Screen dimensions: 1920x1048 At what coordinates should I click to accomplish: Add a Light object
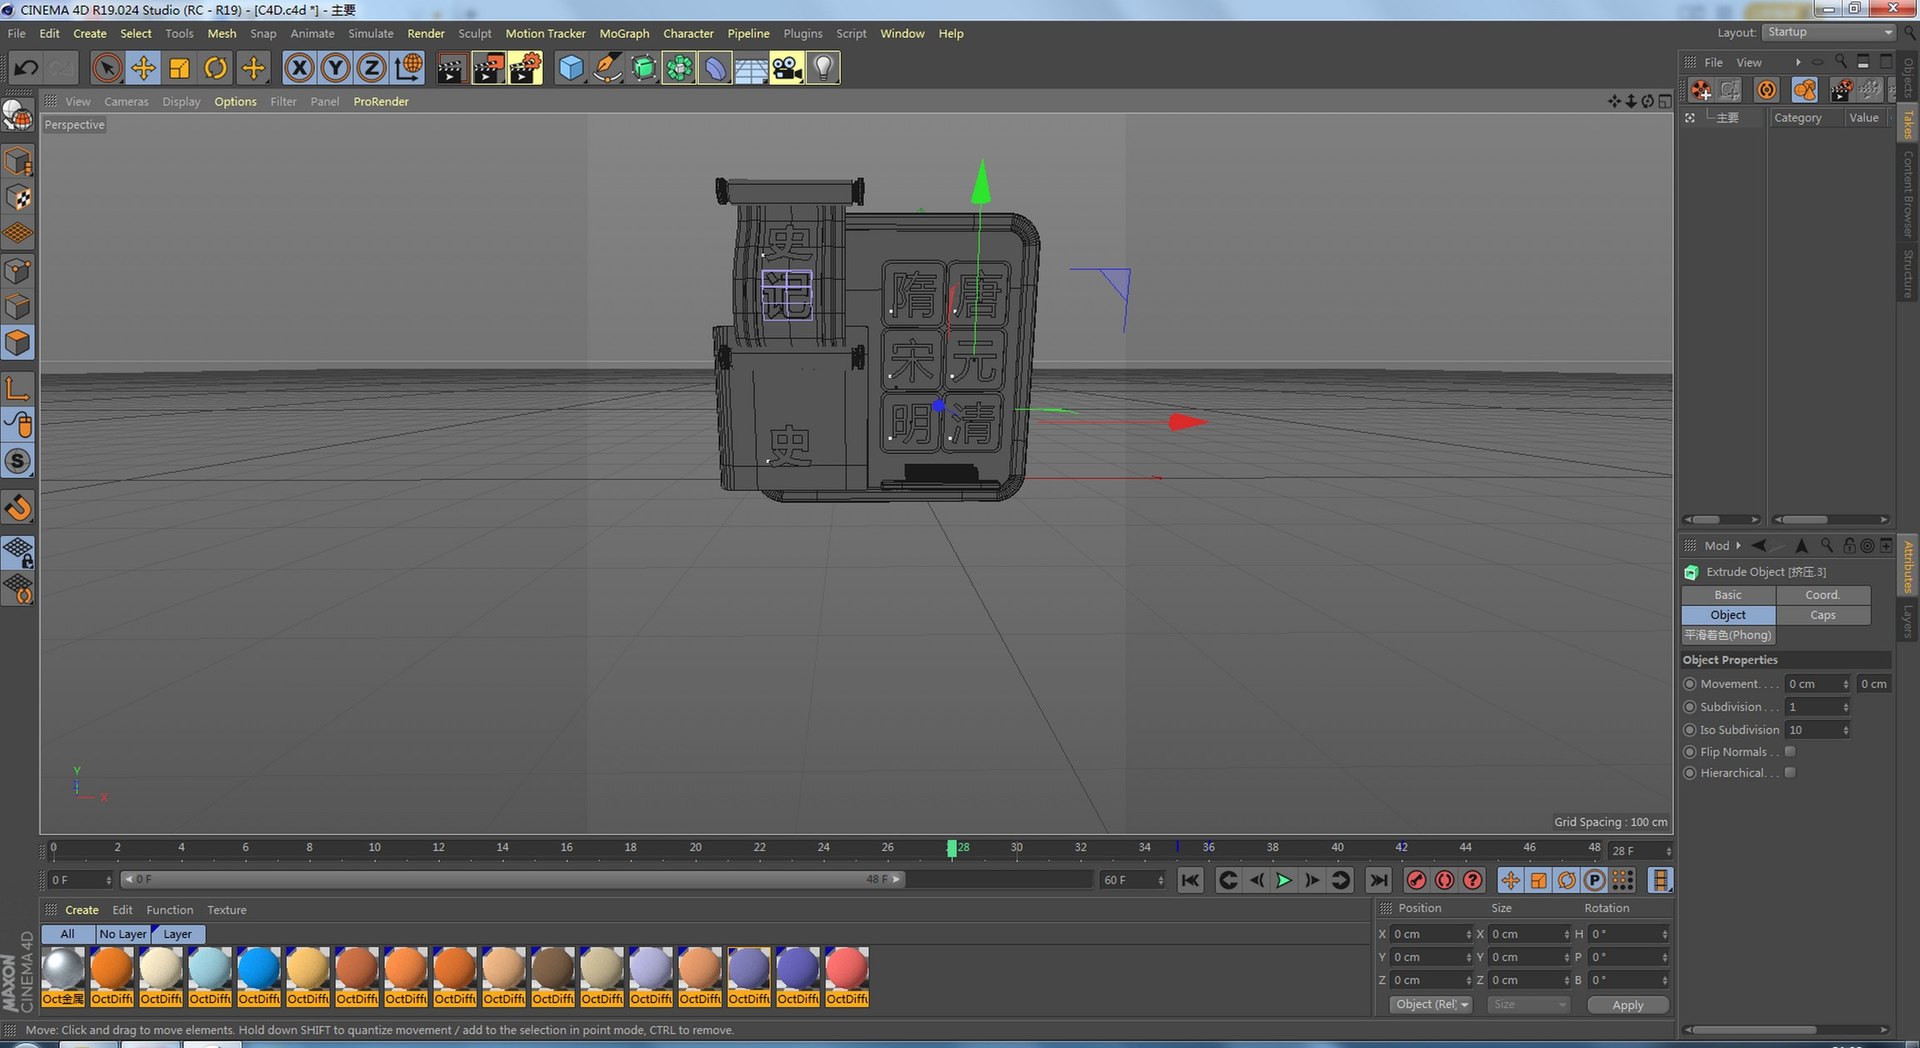[823, 68]
